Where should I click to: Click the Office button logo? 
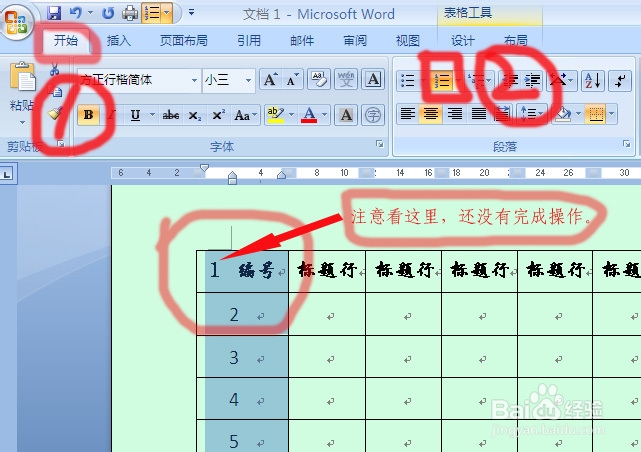(16, 22)
